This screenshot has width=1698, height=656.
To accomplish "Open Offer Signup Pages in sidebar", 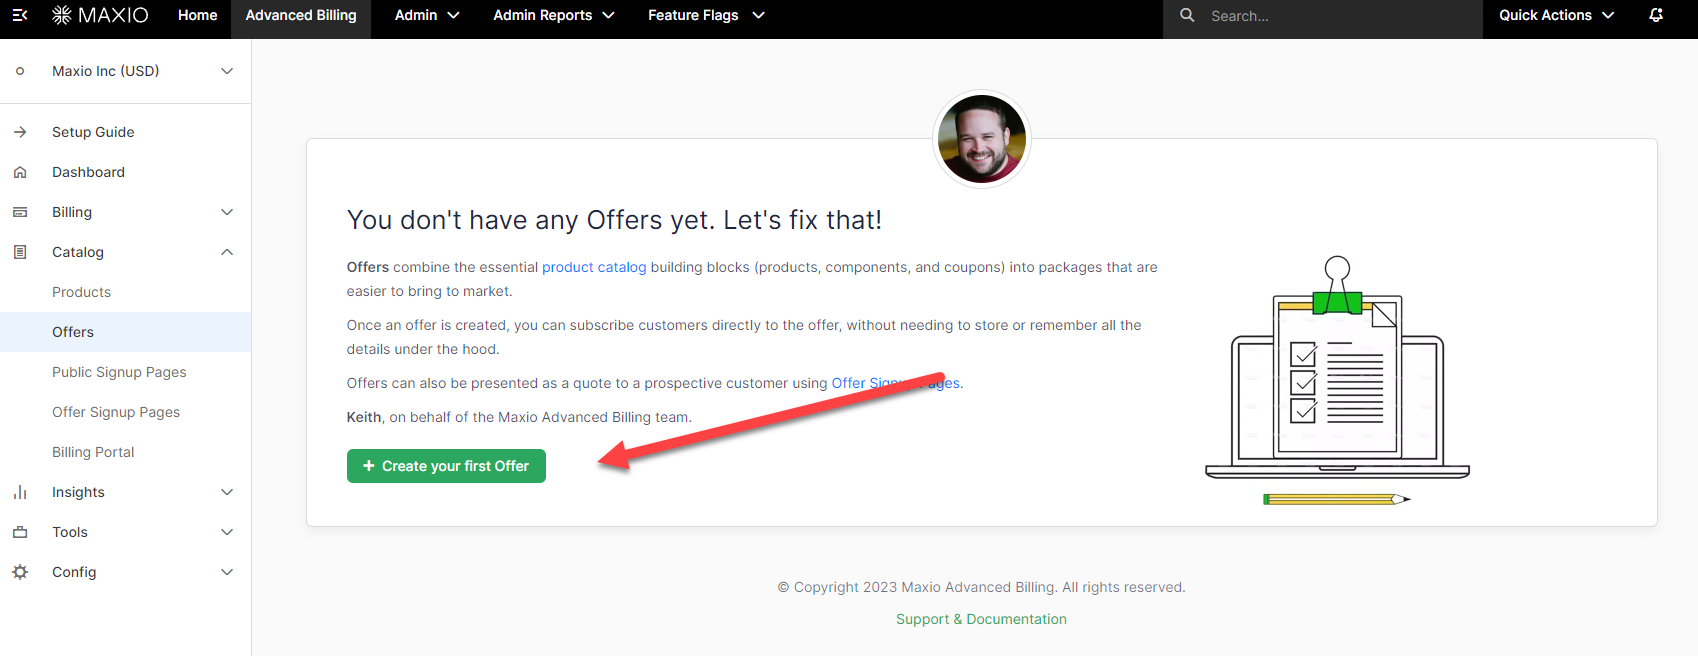I will pos(116,412).
